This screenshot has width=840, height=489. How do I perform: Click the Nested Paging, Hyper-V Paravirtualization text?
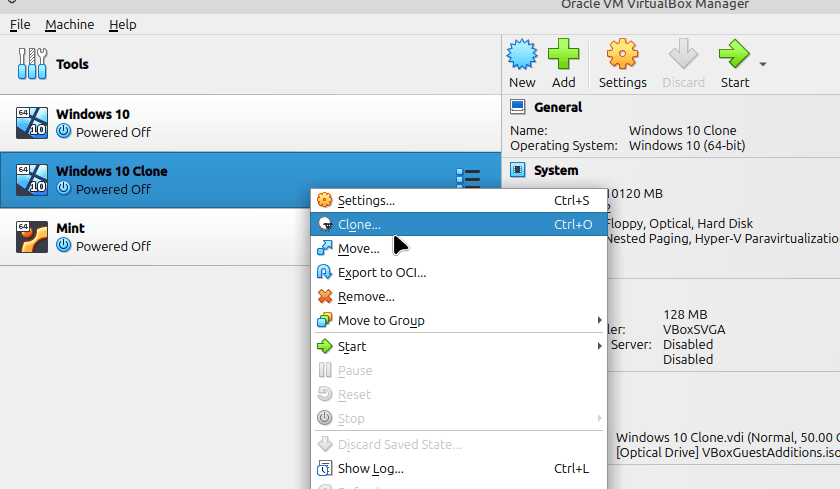pos(724,238)
